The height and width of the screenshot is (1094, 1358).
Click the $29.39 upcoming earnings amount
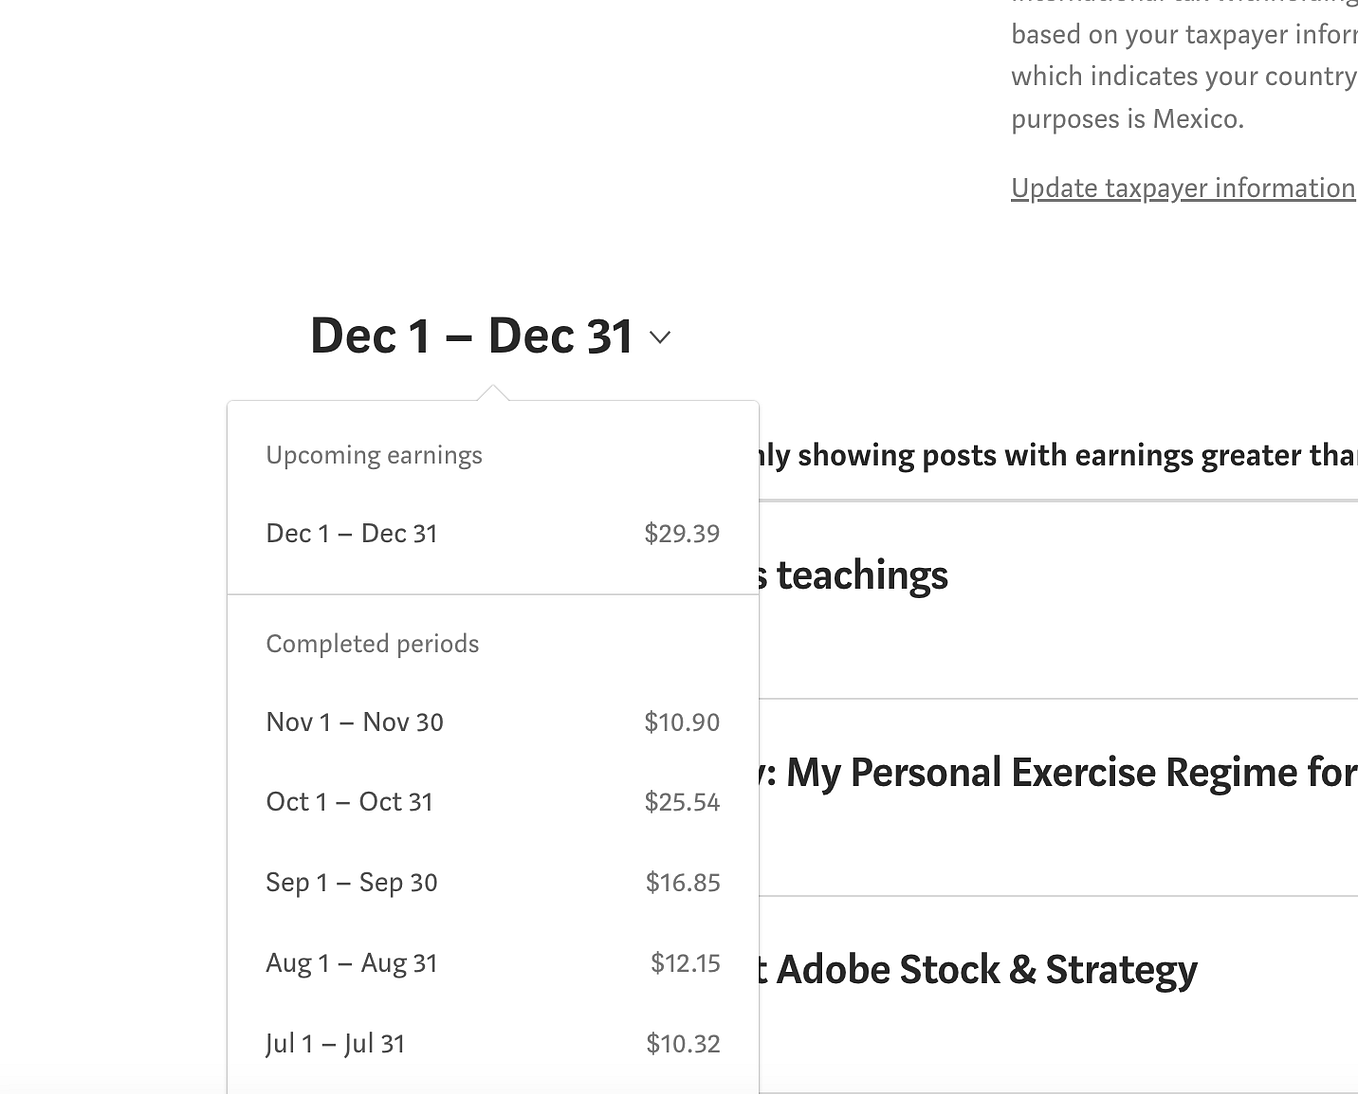(682, 534)
